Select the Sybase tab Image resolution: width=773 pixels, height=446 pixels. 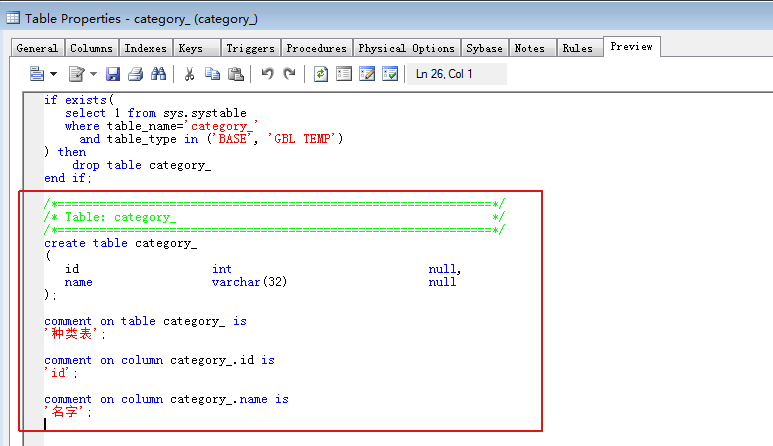(484, 48)
